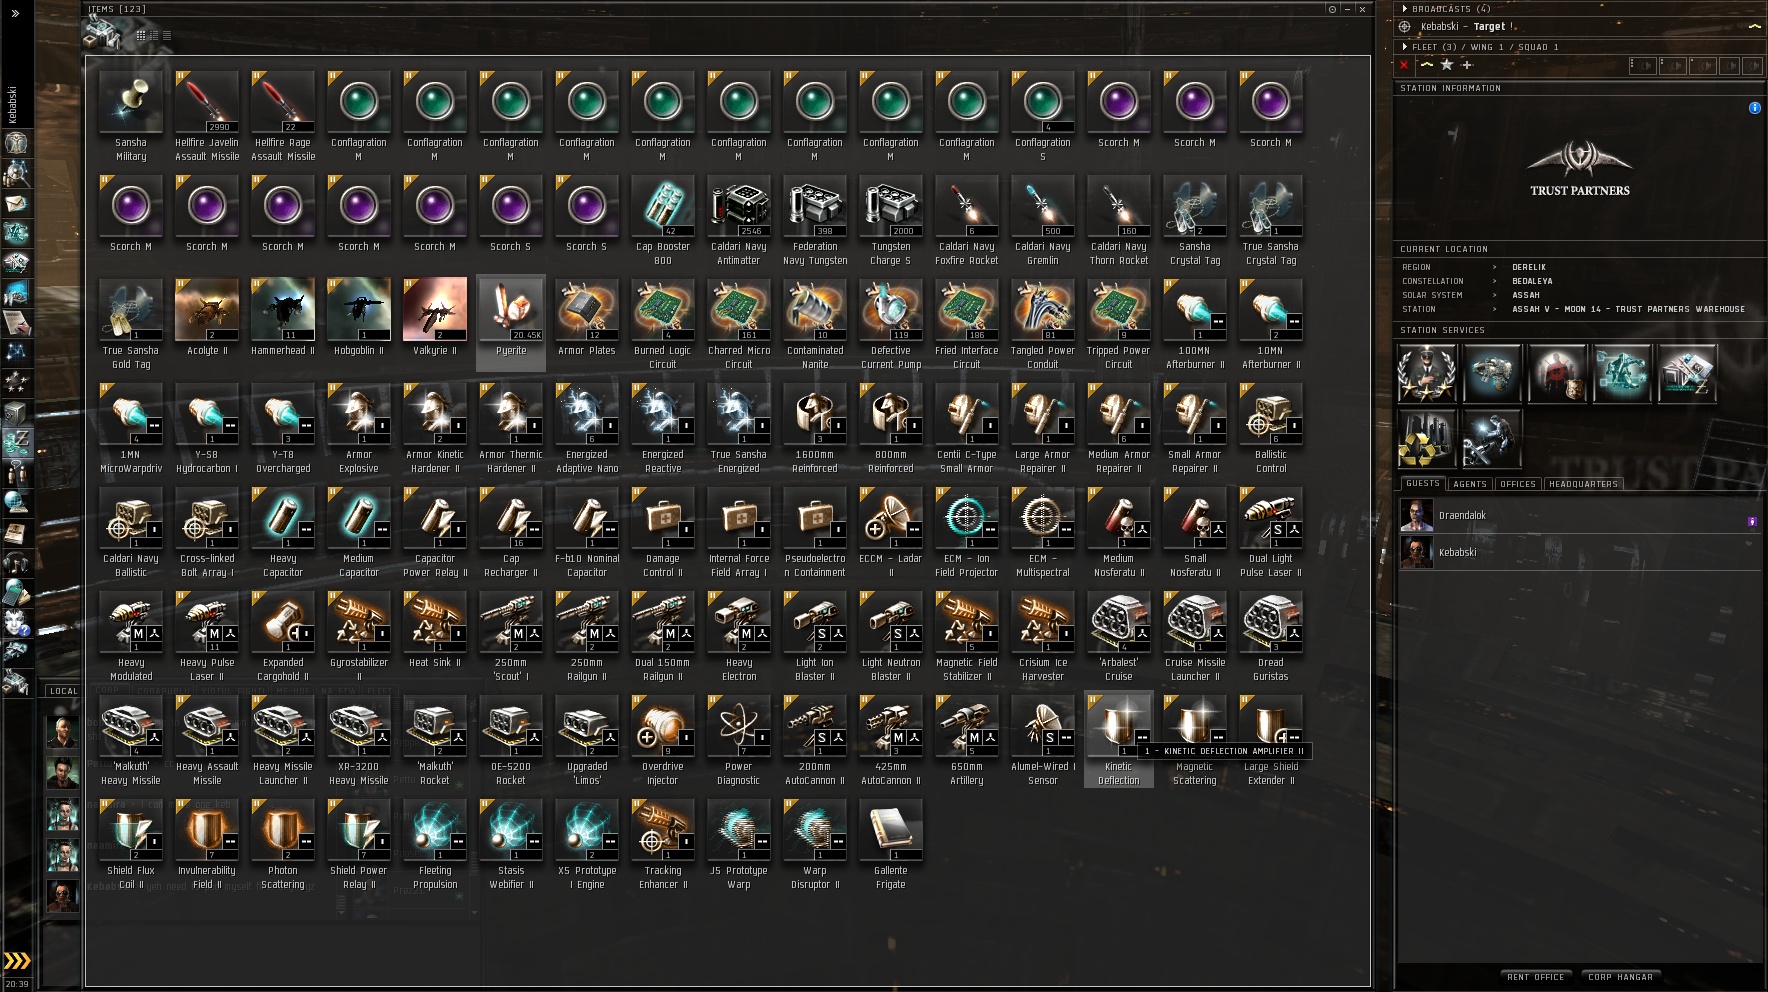Open the Local chat tab

(63, 691)
